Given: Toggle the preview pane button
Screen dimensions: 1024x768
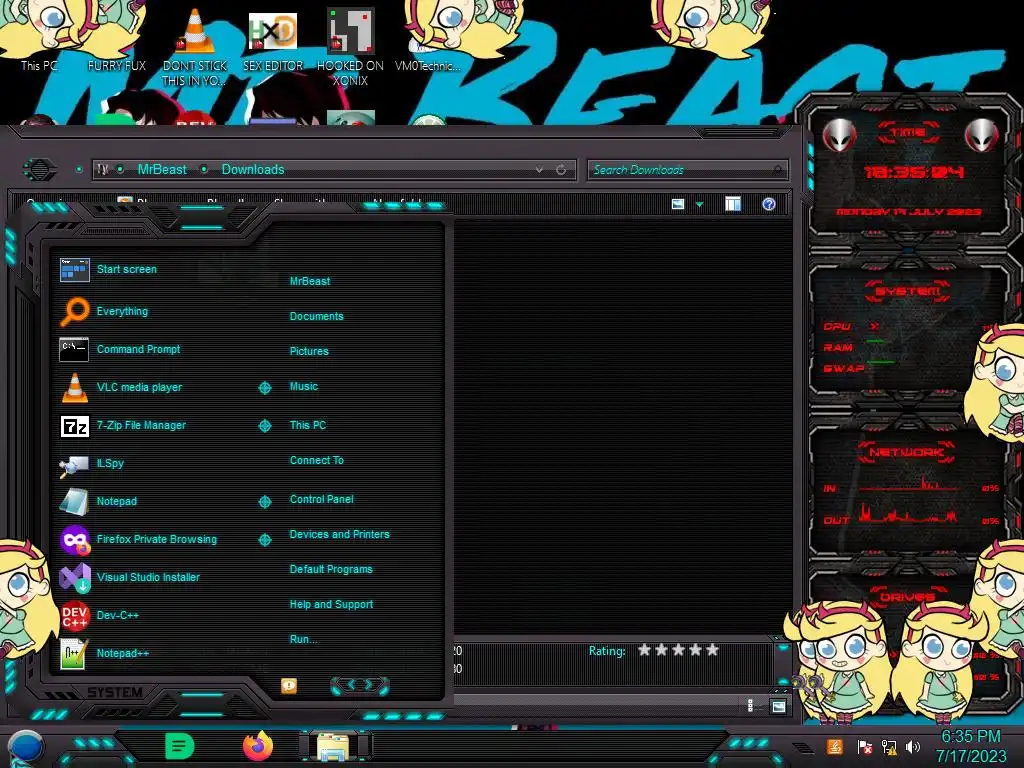Looking at the screenshot, I should (733, 204).
